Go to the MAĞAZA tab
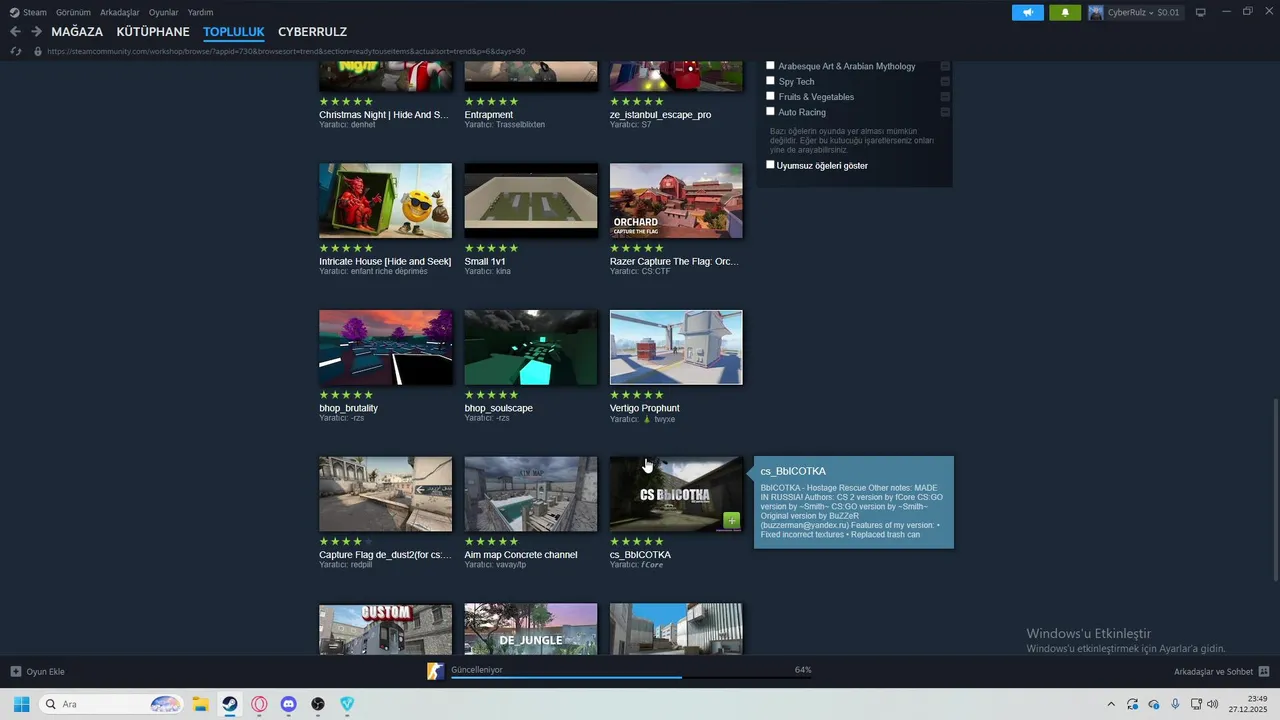Image resolution: width=1280 pixels, height=720 pixels. 77,32
